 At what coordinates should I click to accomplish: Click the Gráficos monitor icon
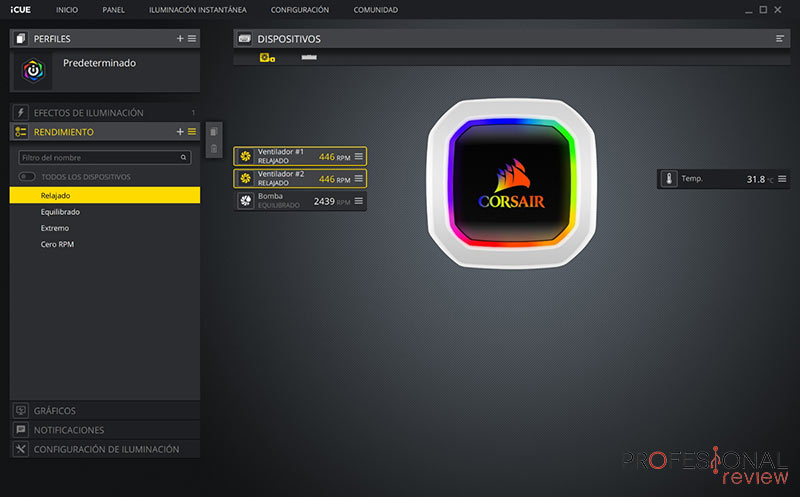pyautogui.click(x=20, y=411)
